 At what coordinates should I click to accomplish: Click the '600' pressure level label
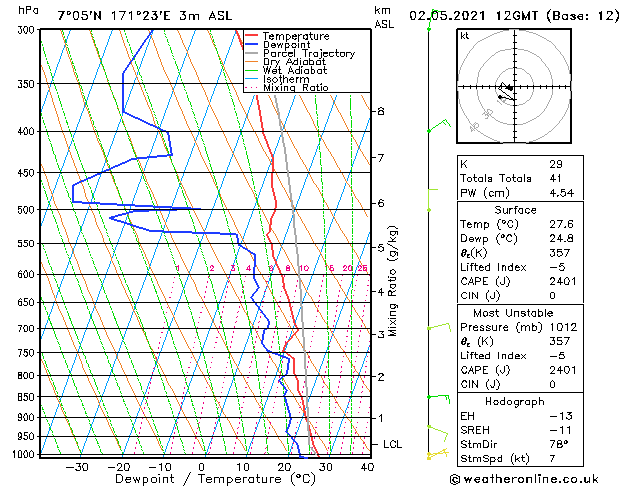[x=28, y=274]
